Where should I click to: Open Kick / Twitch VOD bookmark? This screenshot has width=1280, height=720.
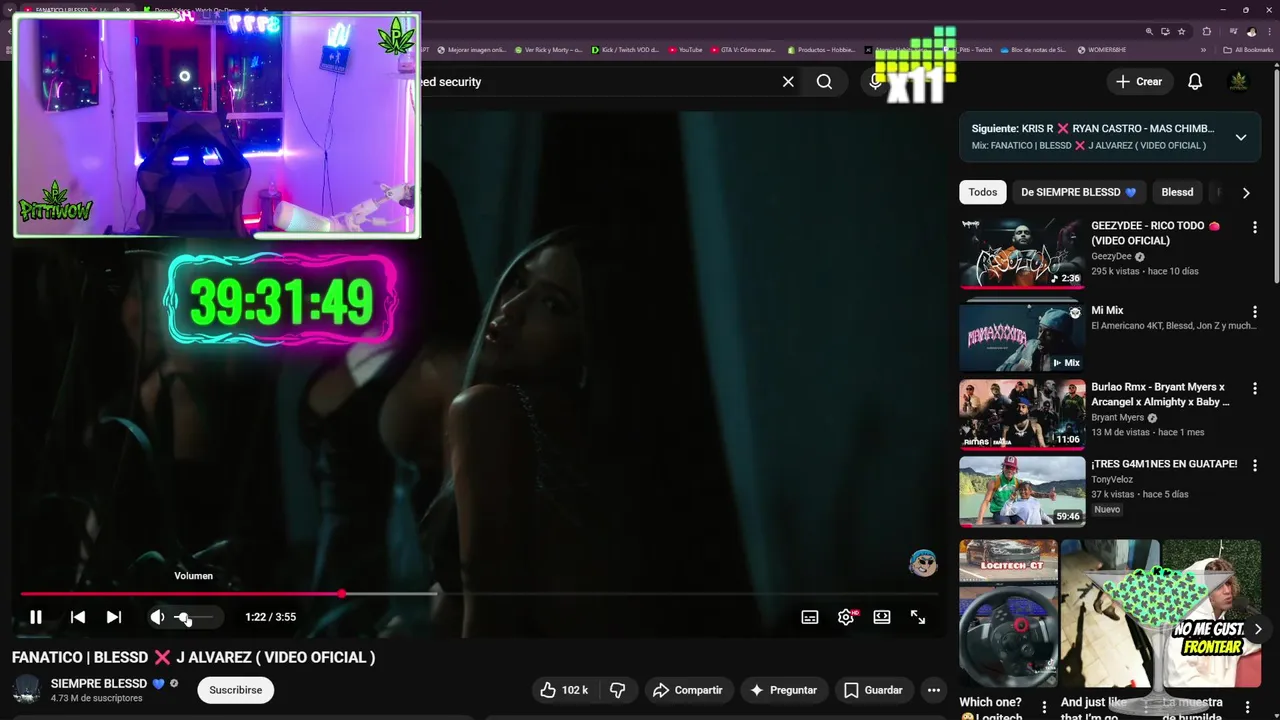(625, 49)
